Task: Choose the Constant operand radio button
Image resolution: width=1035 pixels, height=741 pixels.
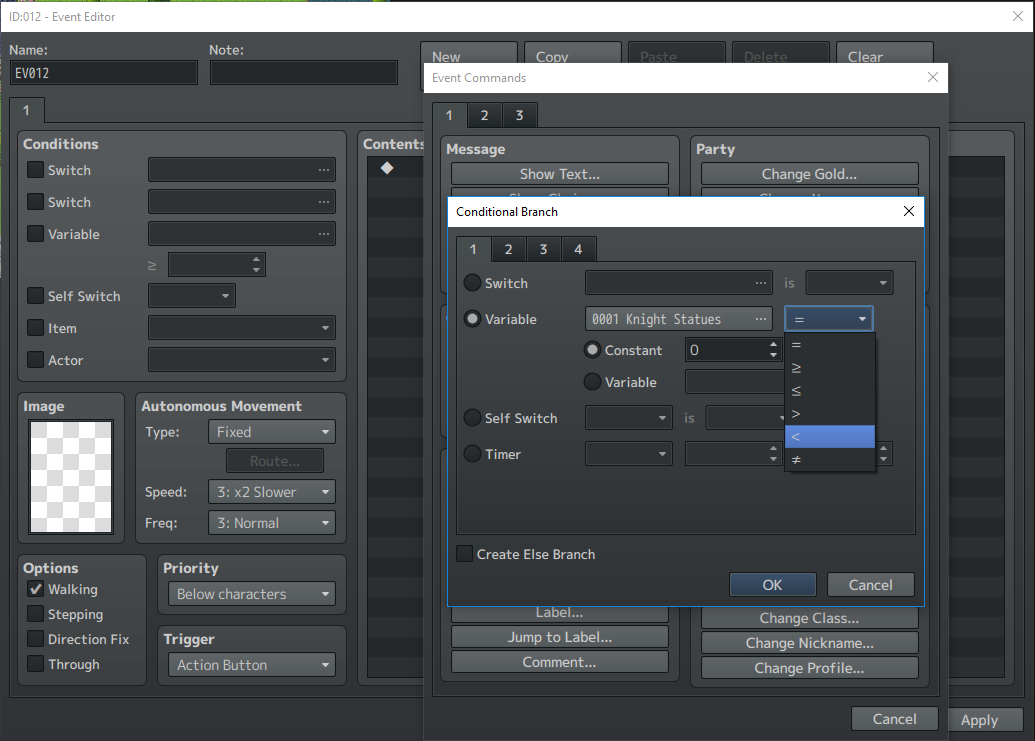Action: tap(592, 350)
